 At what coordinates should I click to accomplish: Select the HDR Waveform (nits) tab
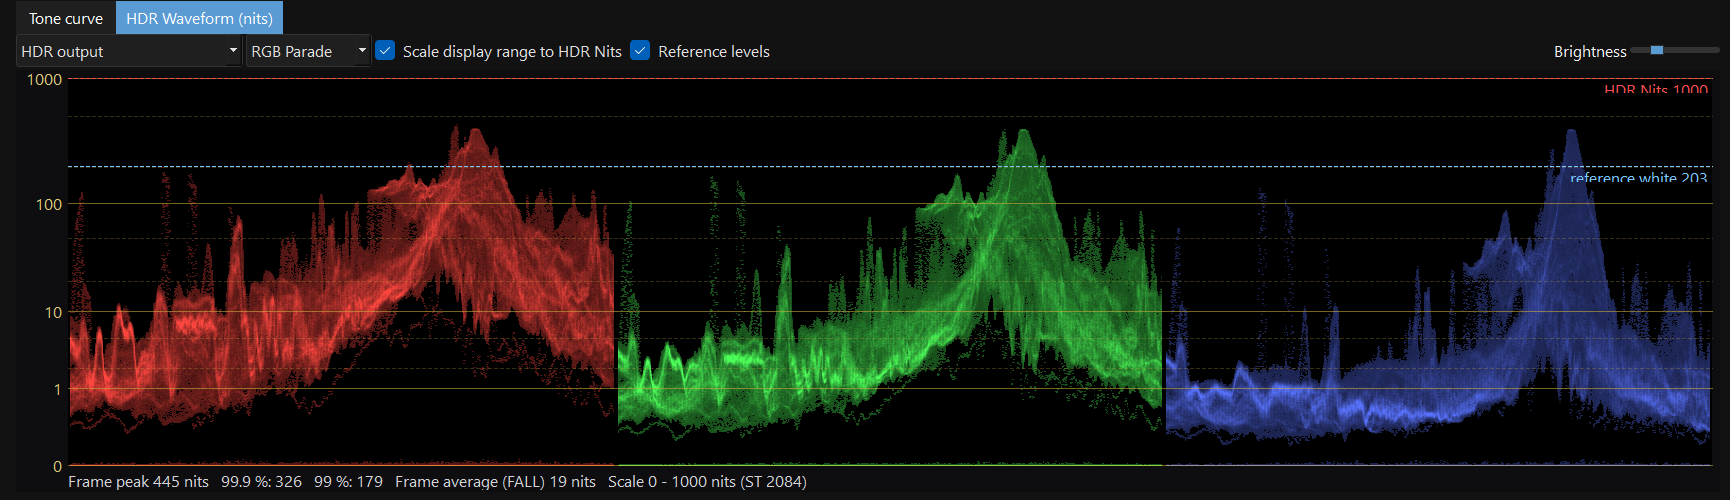[x=199, y=18]
